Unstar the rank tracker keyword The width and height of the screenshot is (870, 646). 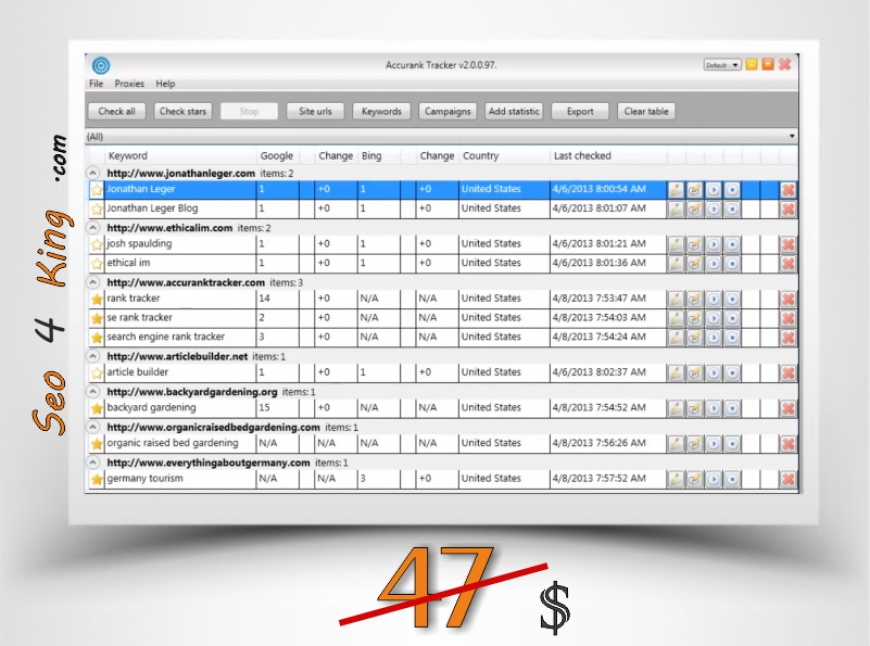tap(97, 299)
